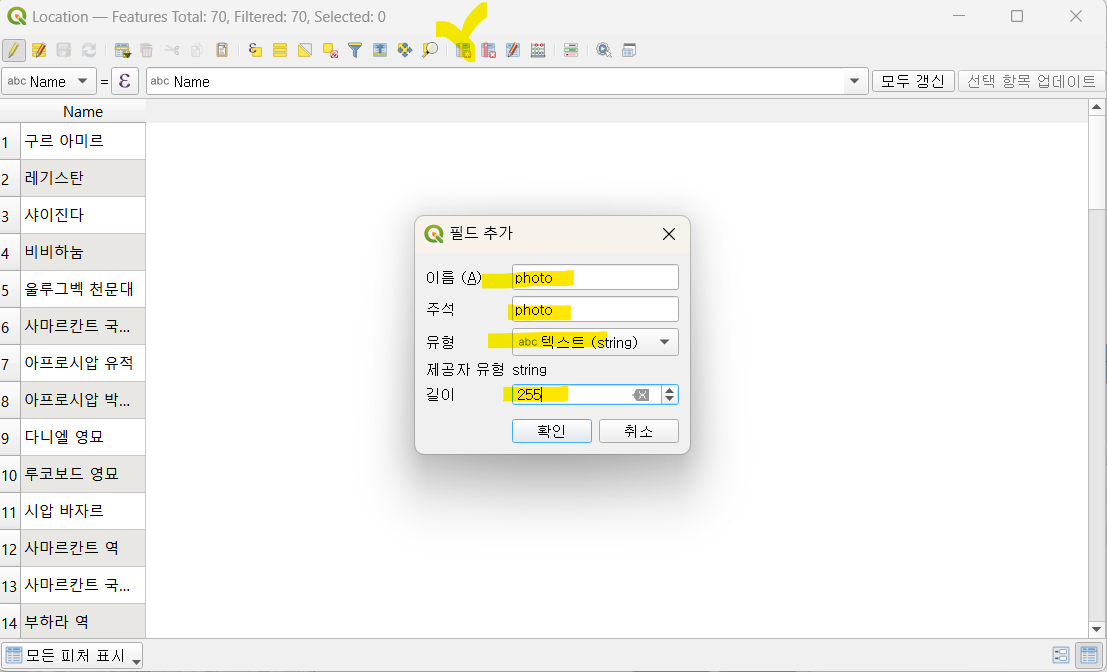
Task: Click pan map to selected rows icon
Action: click(405, 50)
